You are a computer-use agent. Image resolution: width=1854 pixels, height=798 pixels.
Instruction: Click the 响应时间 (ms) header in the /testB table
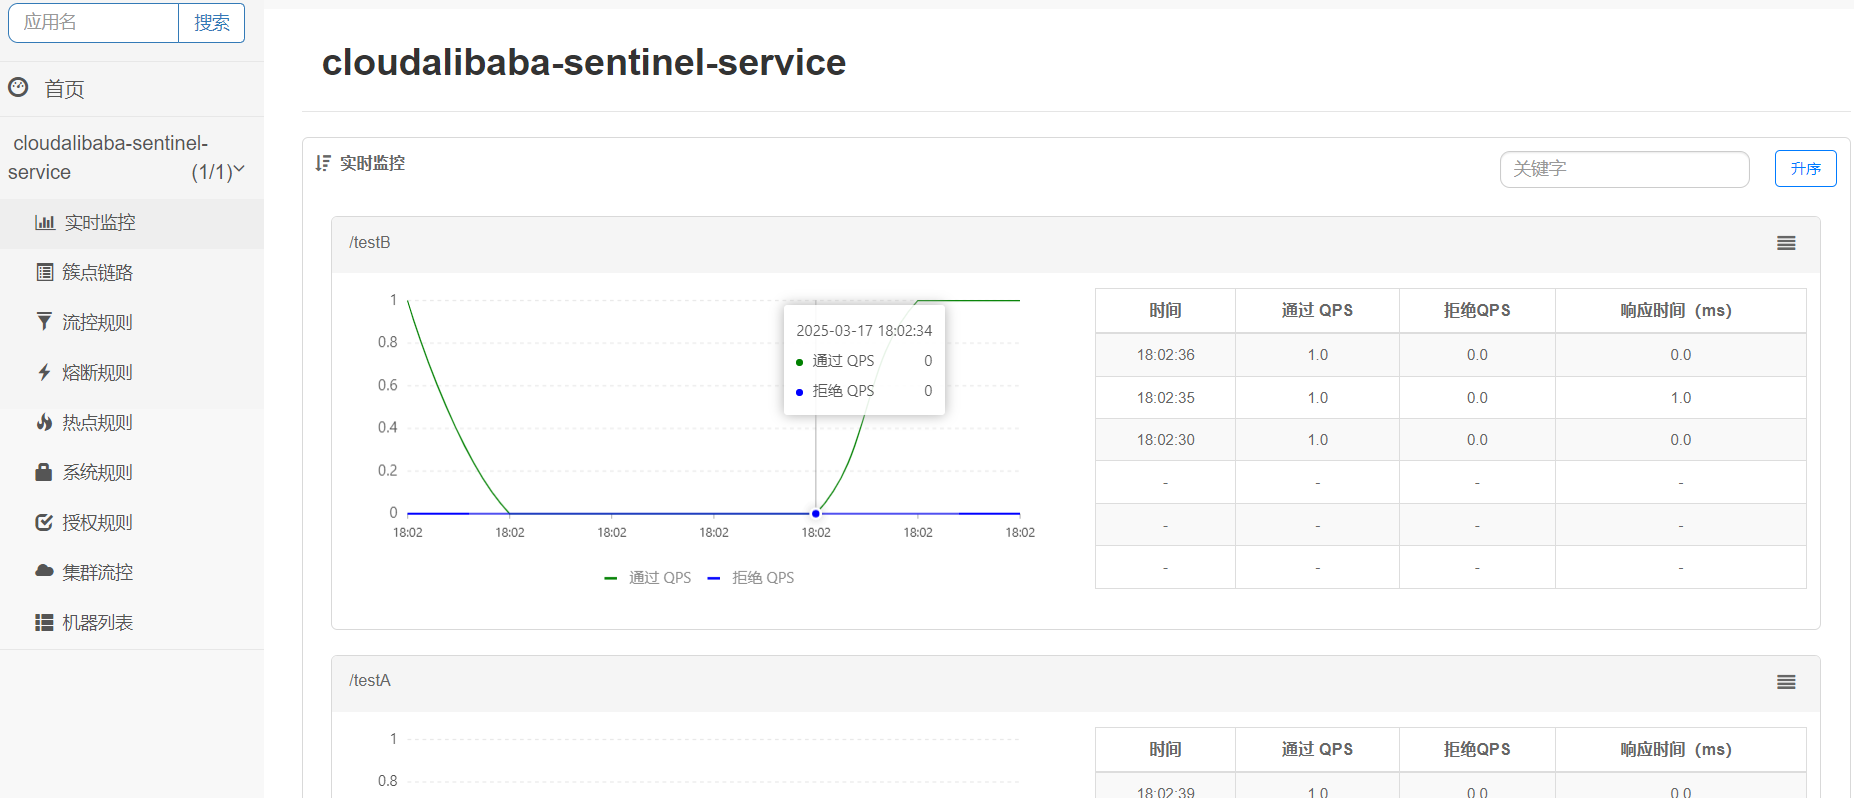[1680, 311]
